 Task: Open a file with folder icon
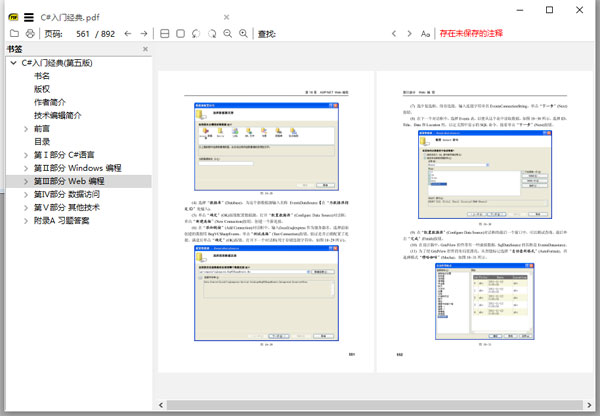pyautogui.click(x=14, y=34)
